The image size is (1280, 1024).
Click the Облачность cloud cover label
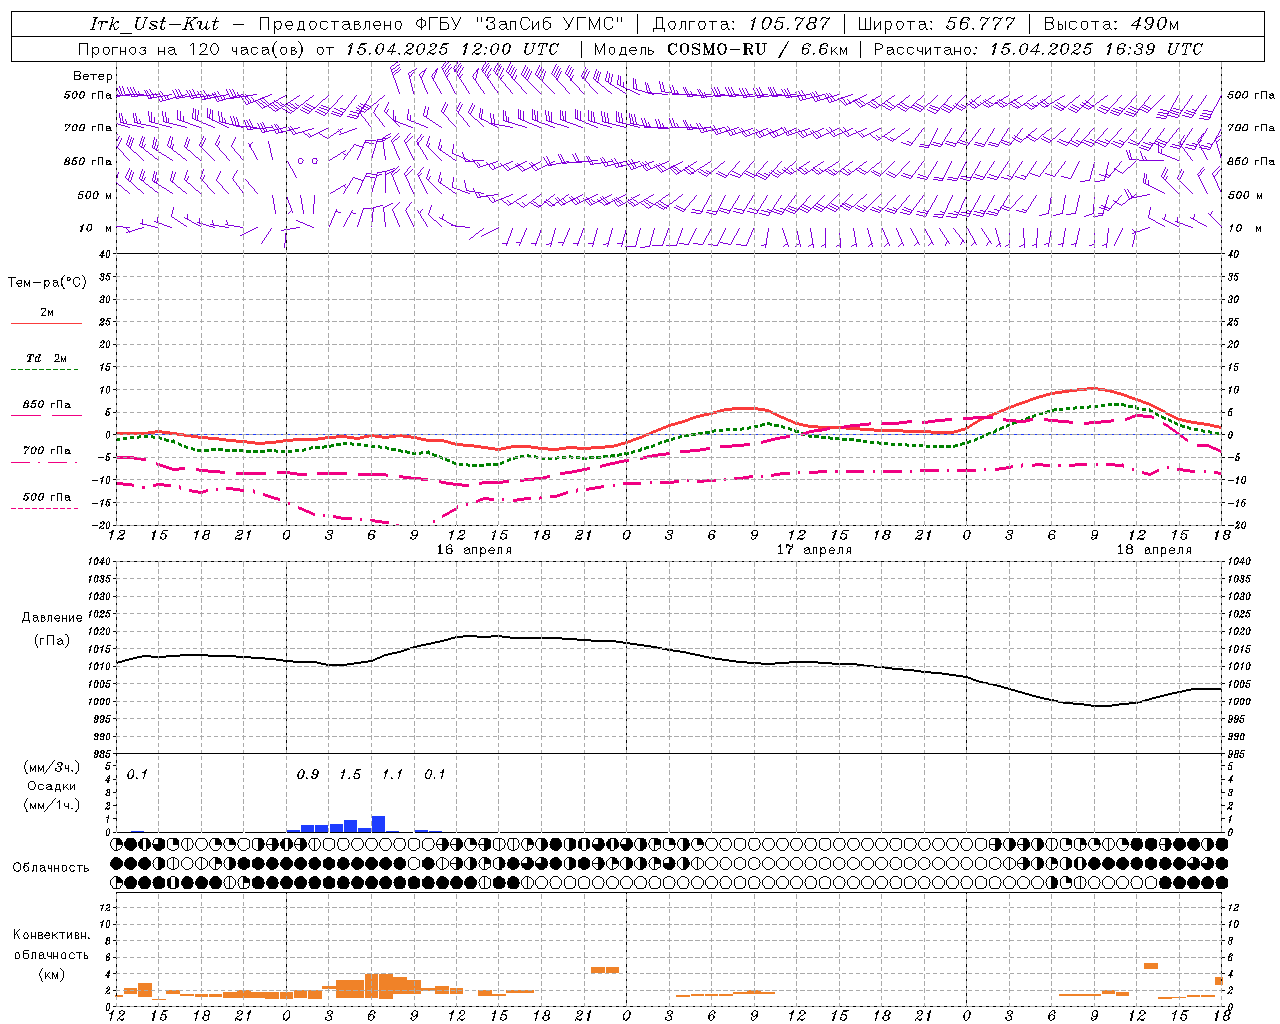click(51, 867)
